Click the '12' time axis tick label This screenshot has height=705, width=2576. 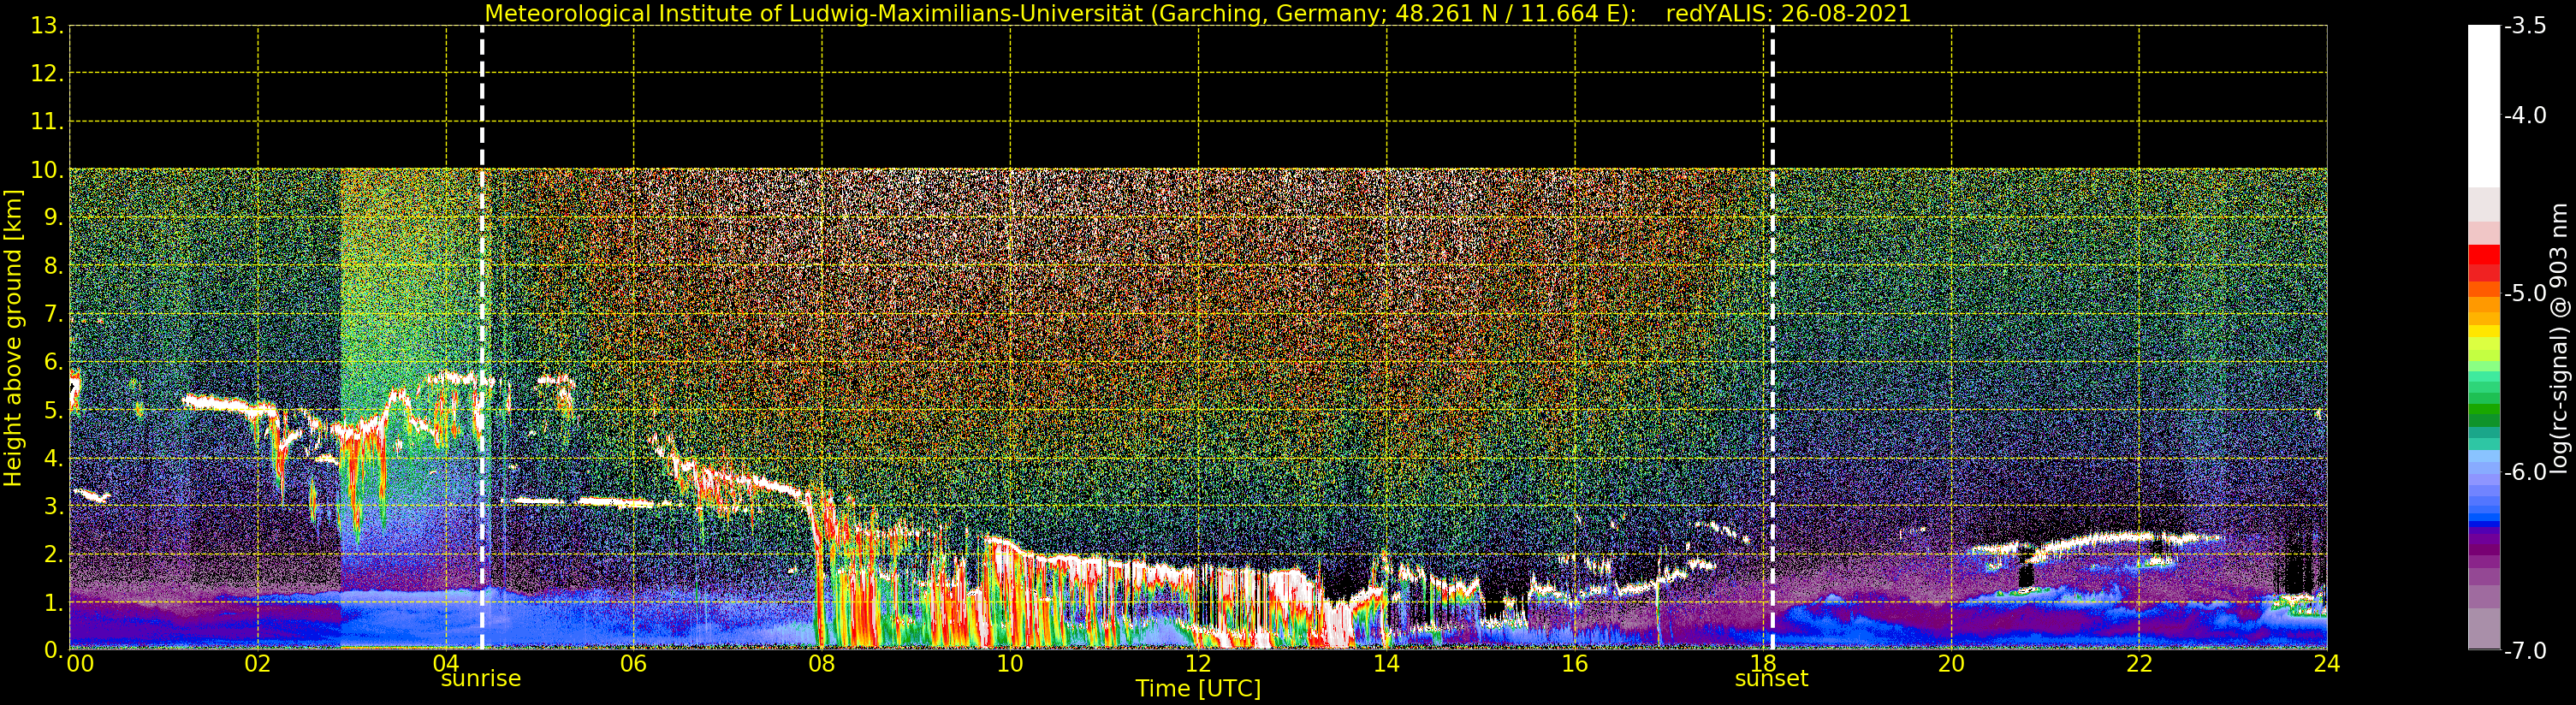tap(1198, 664)
